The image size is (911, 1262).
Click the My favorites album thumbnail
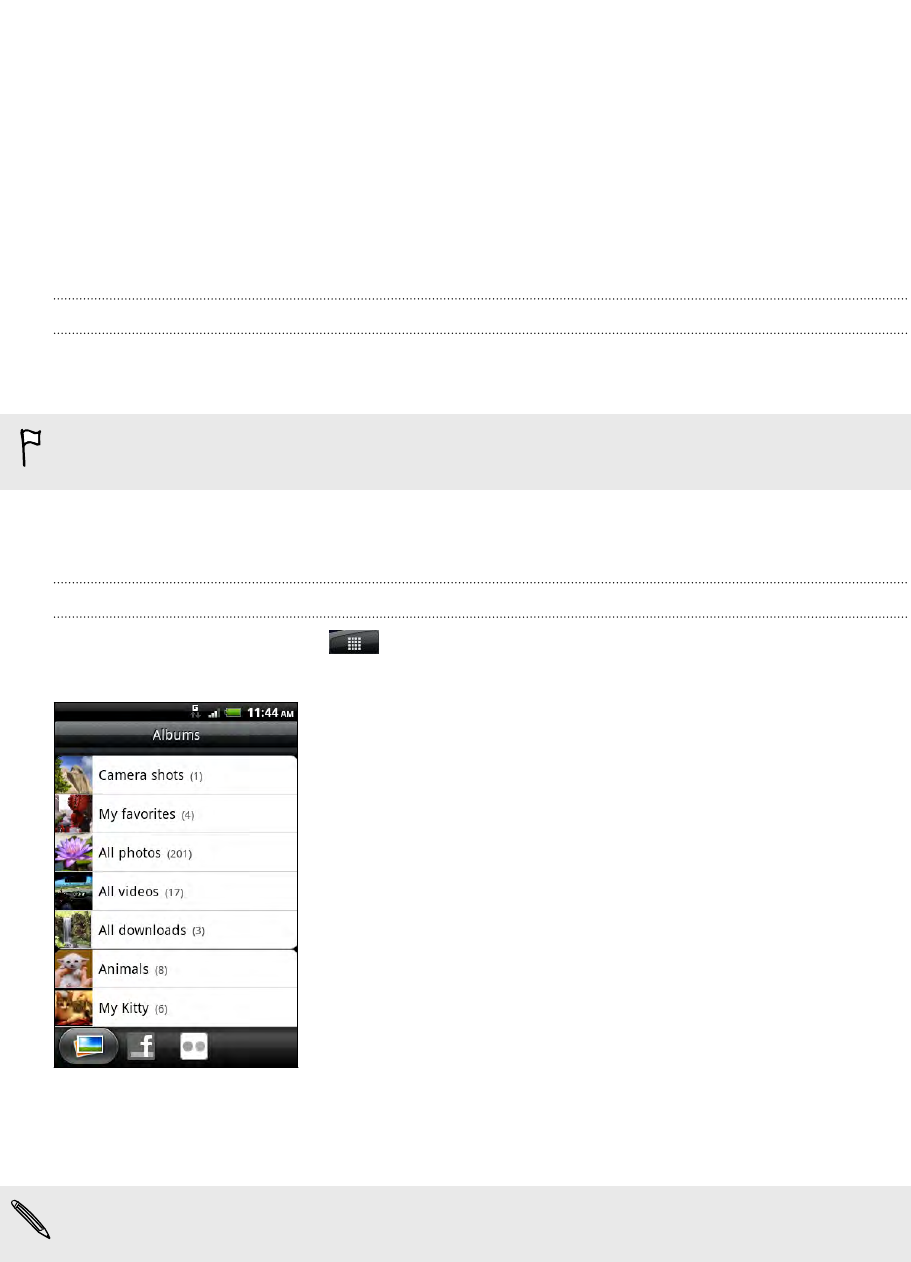73,814
